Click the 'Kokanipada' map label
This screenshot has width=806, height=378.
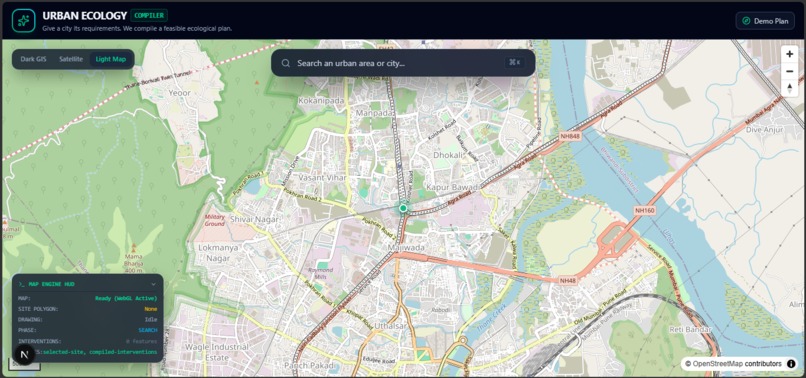(321, 101)
